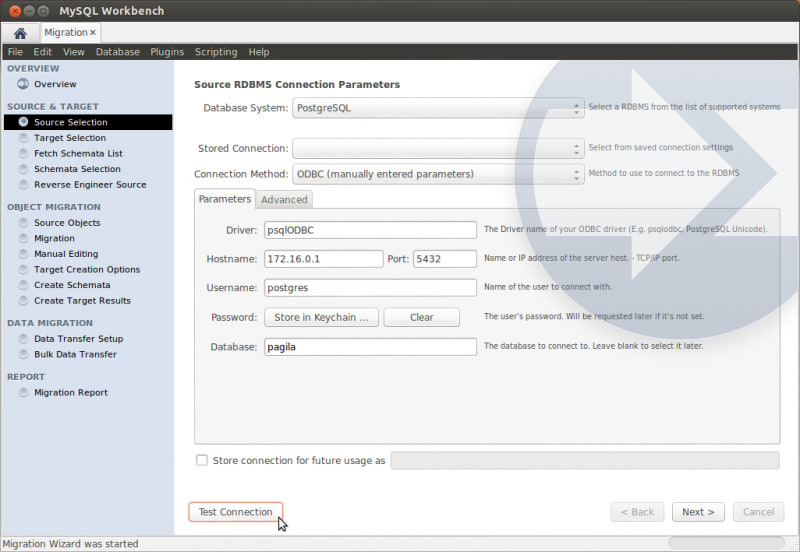This screenshot has height=552, width=800.
Task: Enable Store connection for future usage checkbox
Action: click(202, 460)
